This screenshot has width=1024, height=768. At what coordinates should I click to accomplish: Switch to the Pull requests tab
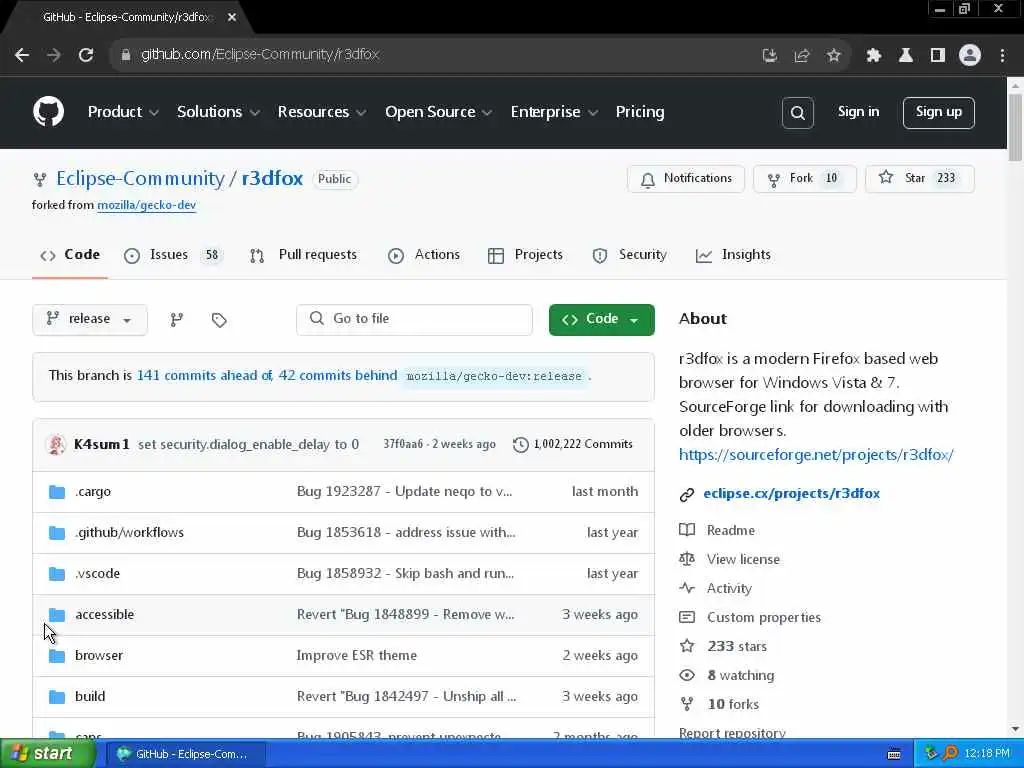coord(304,255)
